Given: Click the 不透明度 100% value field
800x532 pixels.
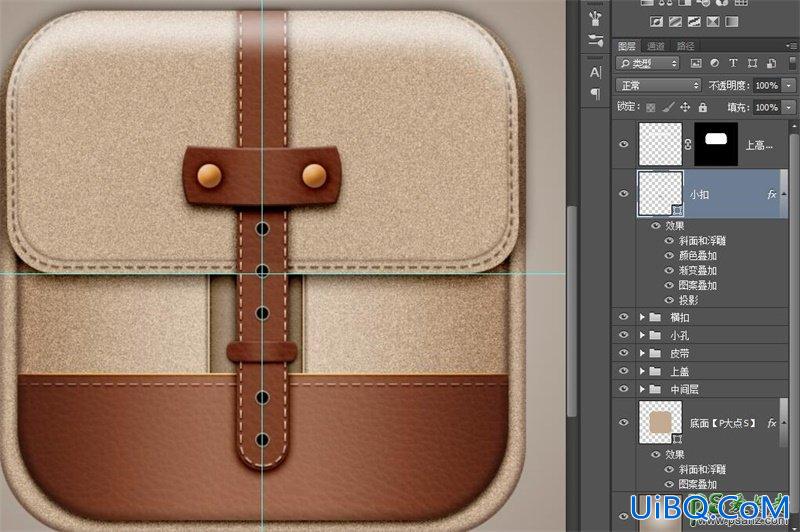Looking at the screenshot, I should pyautogui.click(x=767, y=85).
